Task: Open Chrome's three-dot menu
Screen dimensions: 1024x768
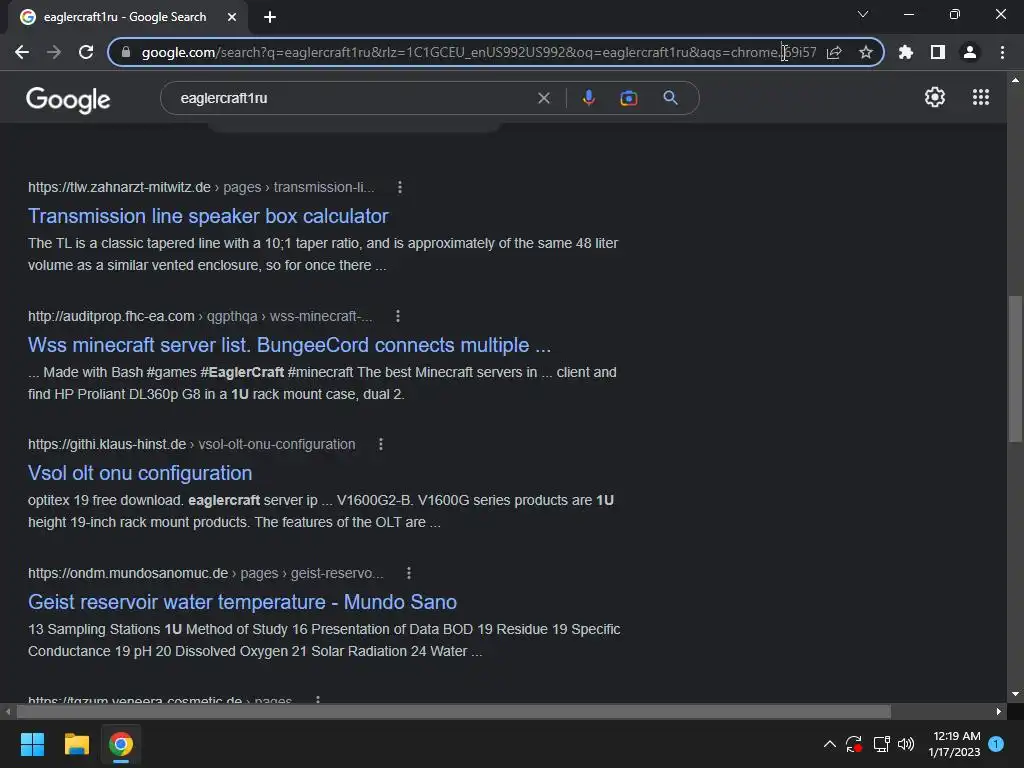Action: point(1002,52)
